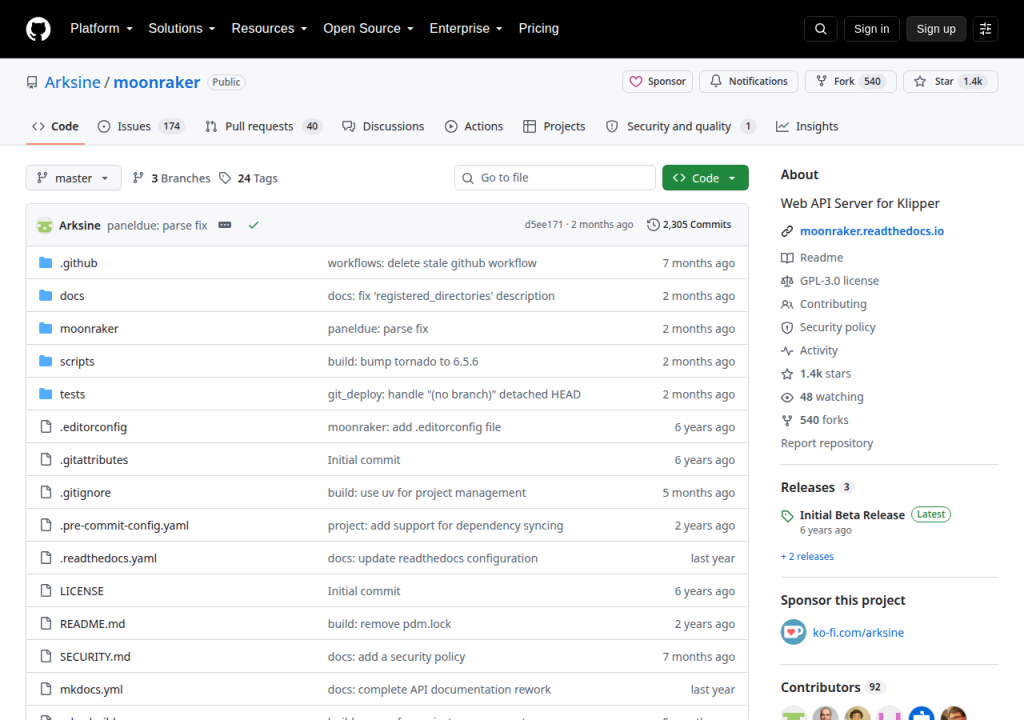Open the Pricing page
The image size is (1024, 720).
(x=539, y=29)
